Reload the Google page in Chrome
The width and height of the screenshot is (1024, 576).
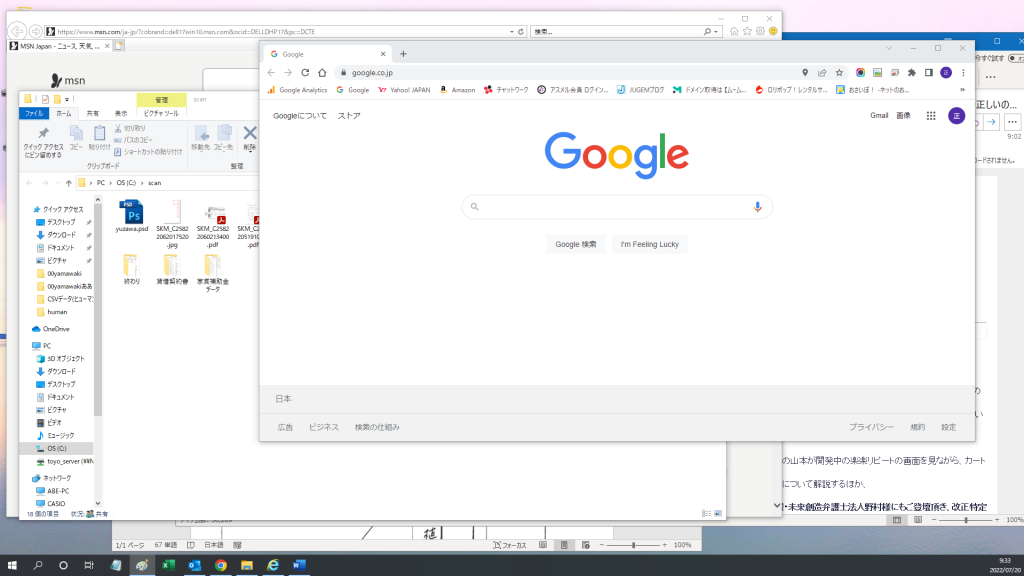[305, 72]
